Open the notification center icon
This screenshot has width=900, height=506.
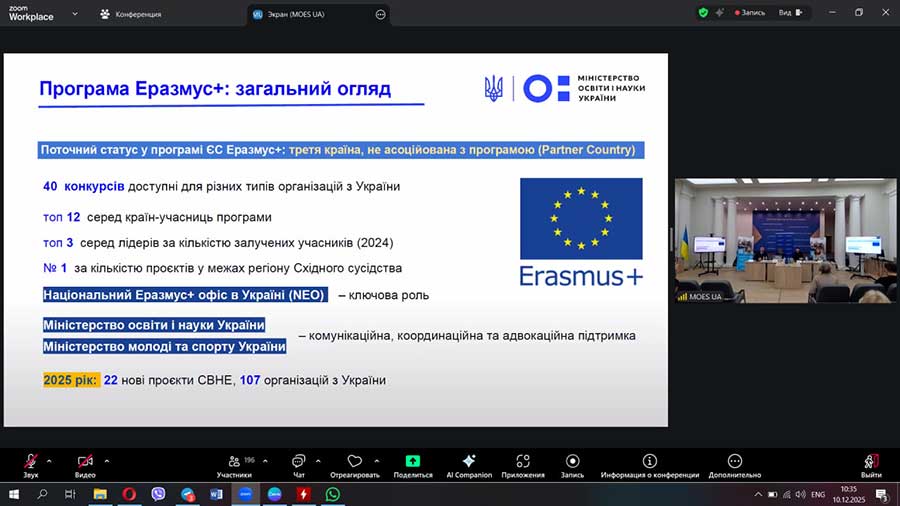[882, 495]
